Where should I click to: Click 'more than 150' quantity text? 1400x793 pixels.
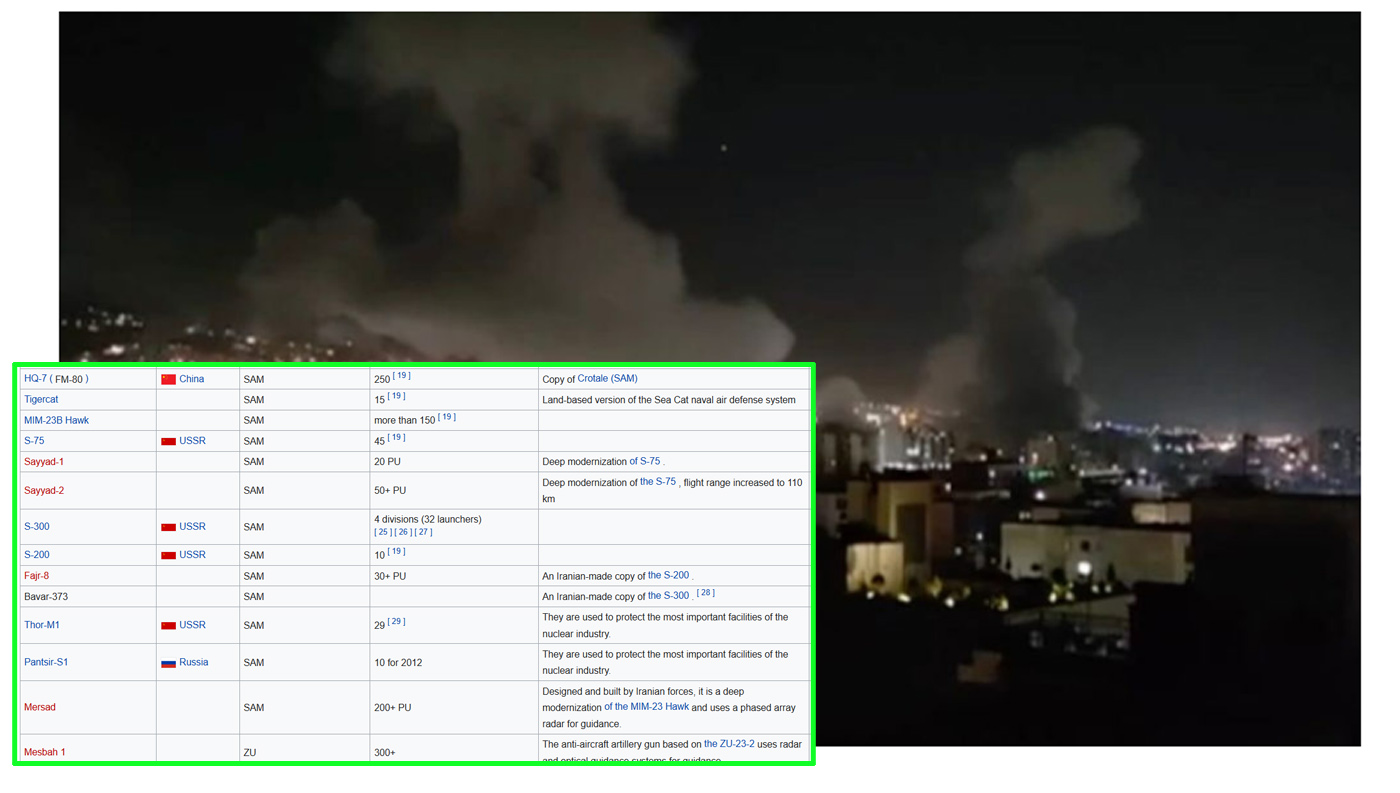coord(405,420)
